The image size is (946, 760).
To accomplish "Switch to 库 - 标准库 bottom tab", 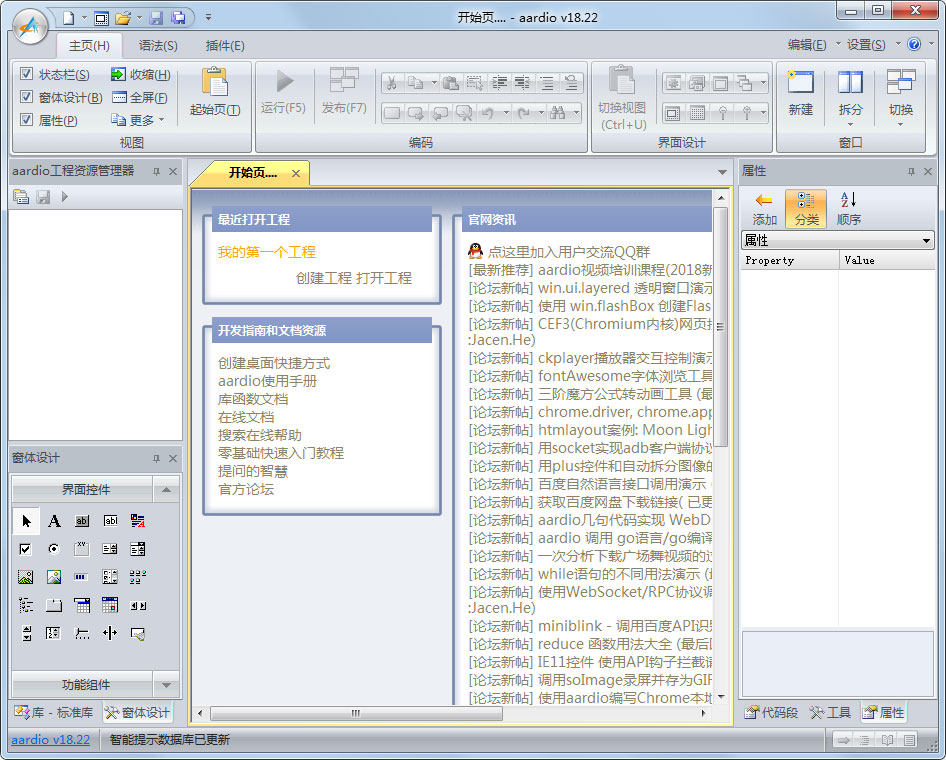I will pyautogui.click(x=54, y=713).
